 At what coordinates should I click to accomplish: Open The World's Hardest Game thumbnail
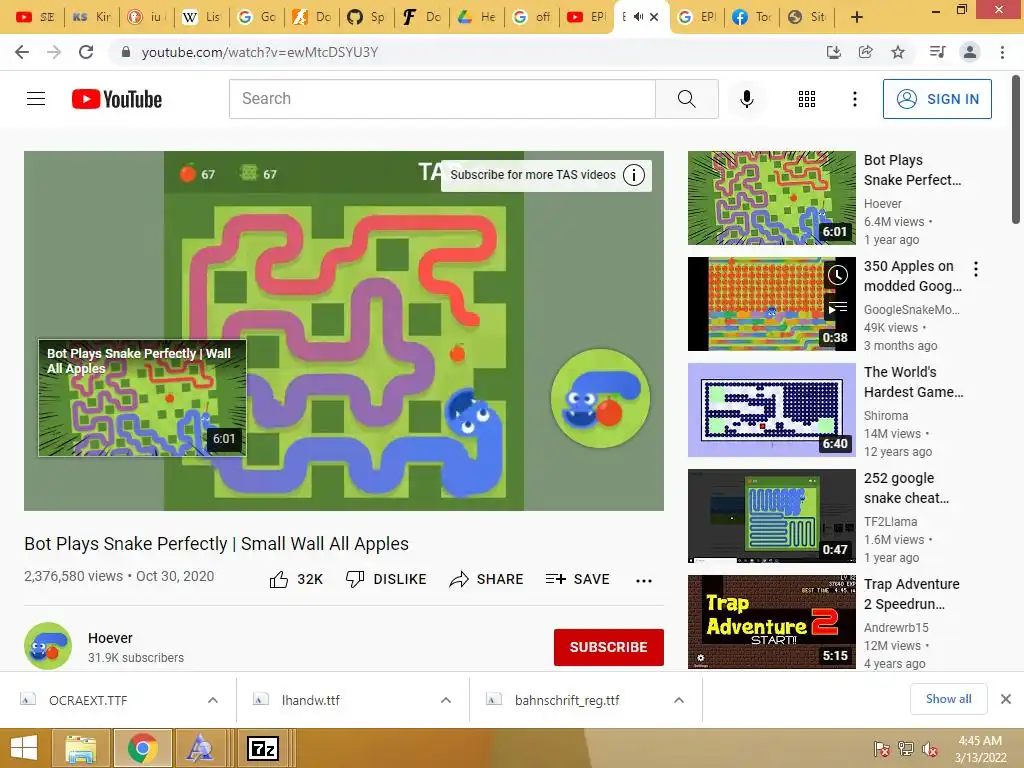tap(771, 410)
